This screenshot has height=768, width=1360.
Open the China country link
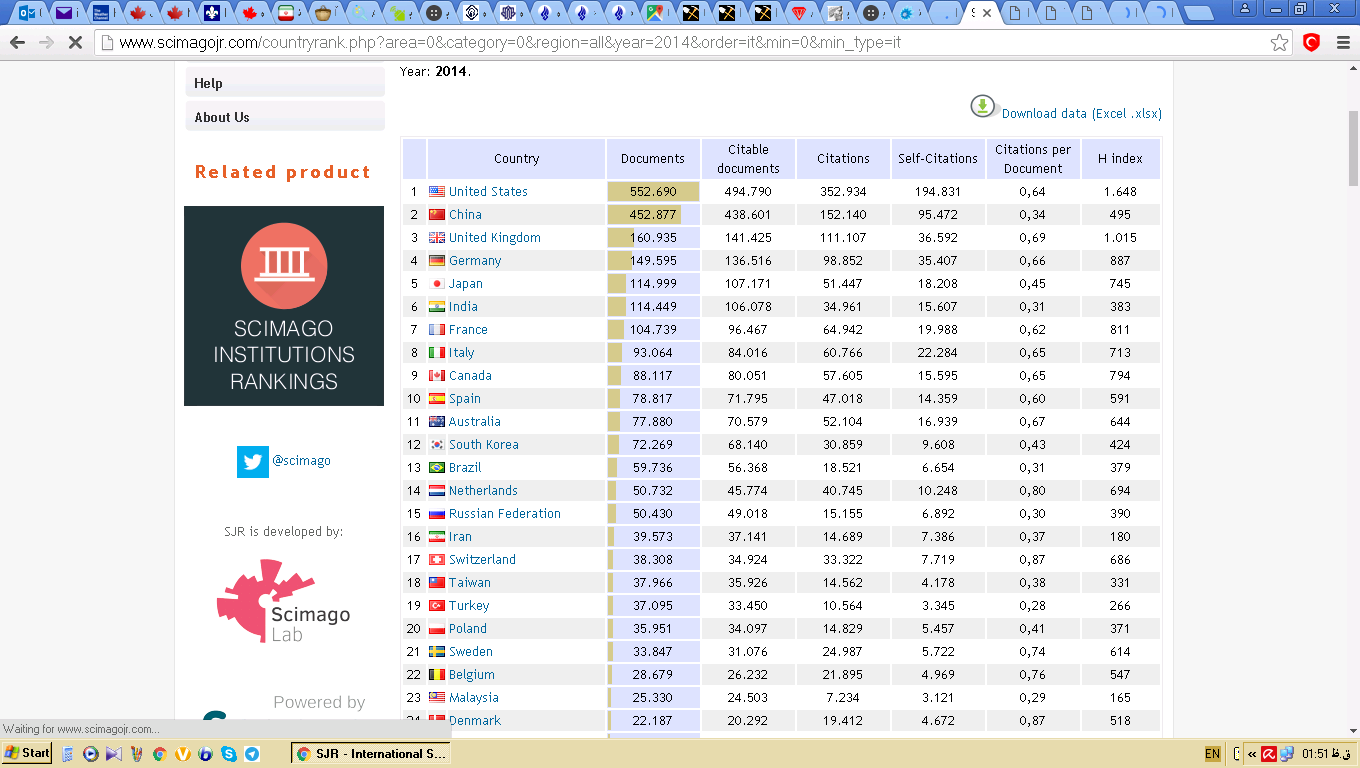465,215
